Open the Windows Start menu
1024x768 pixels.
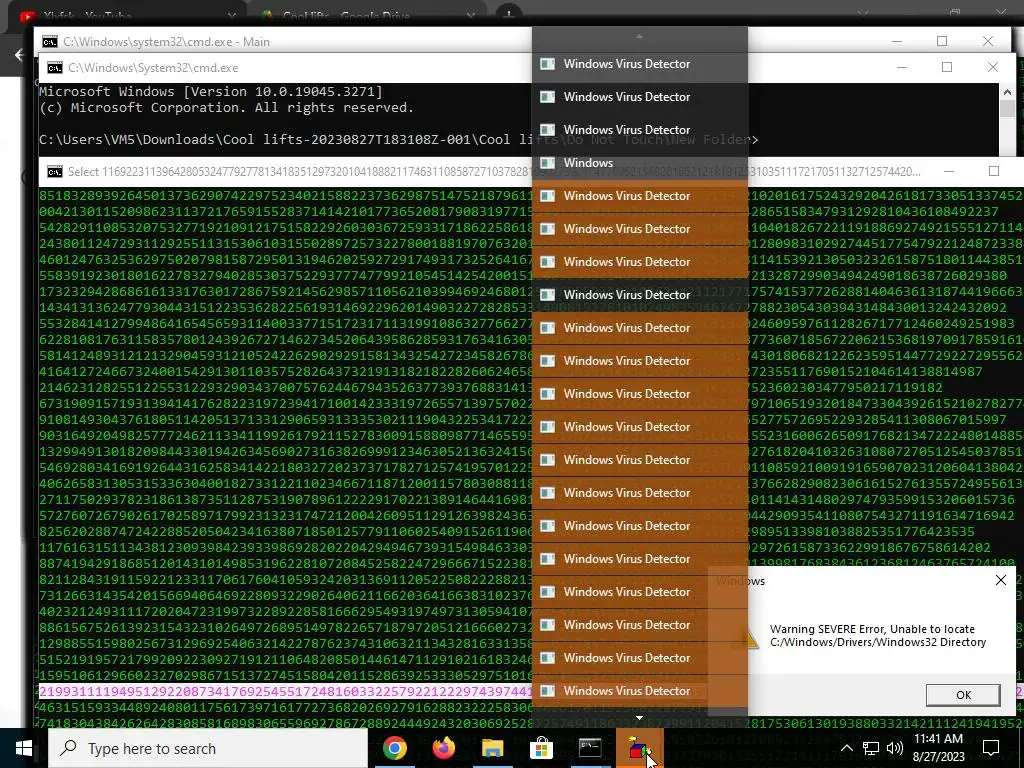coord(24,748)
